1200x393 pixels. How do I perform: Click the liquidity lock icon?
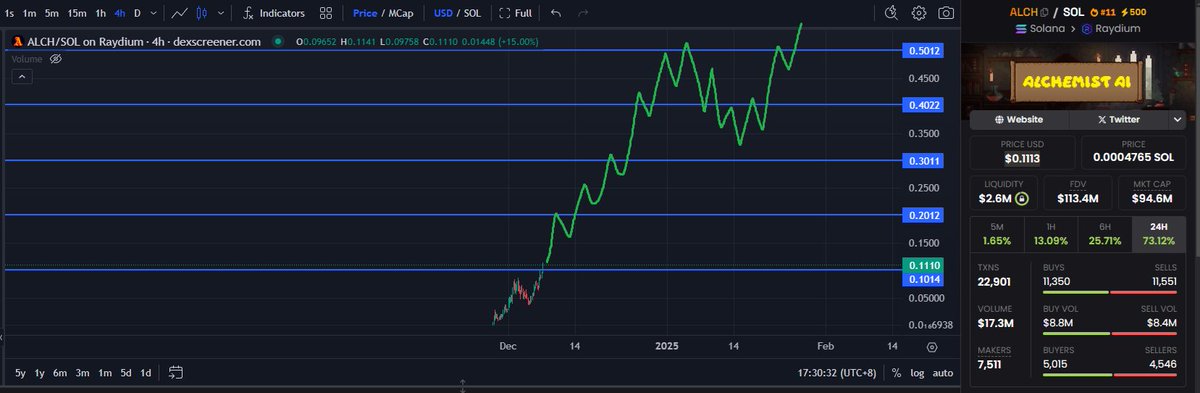1021,199
